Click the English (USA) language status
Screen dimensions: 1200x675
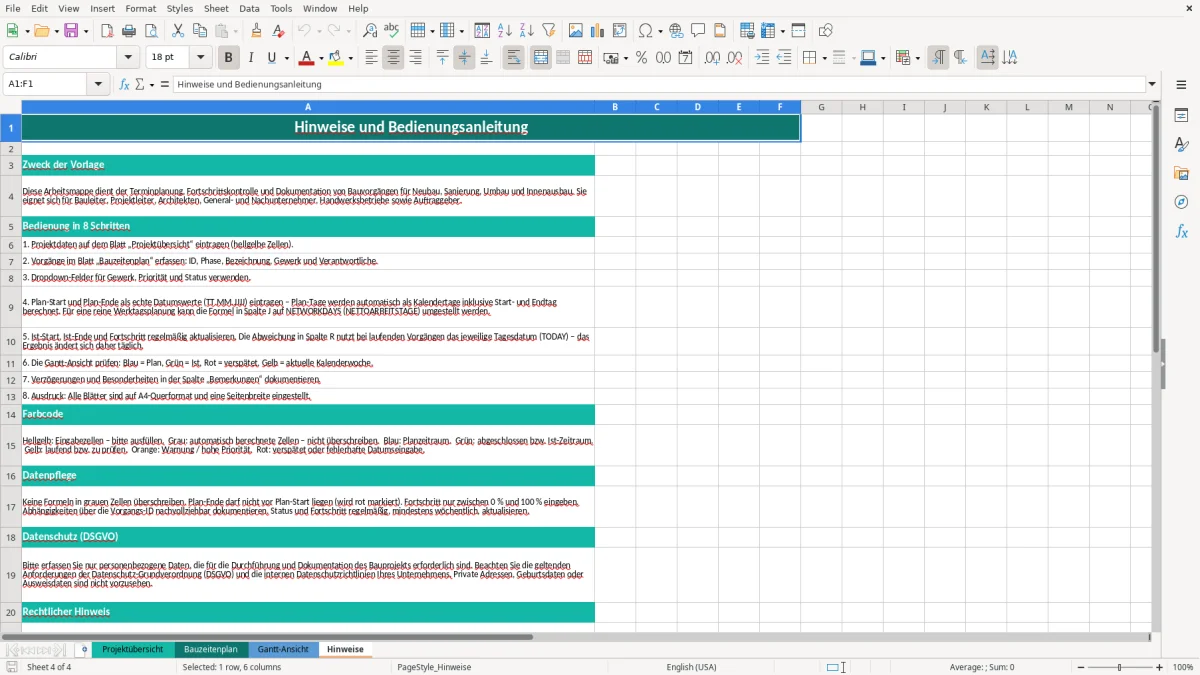[691, 667]
